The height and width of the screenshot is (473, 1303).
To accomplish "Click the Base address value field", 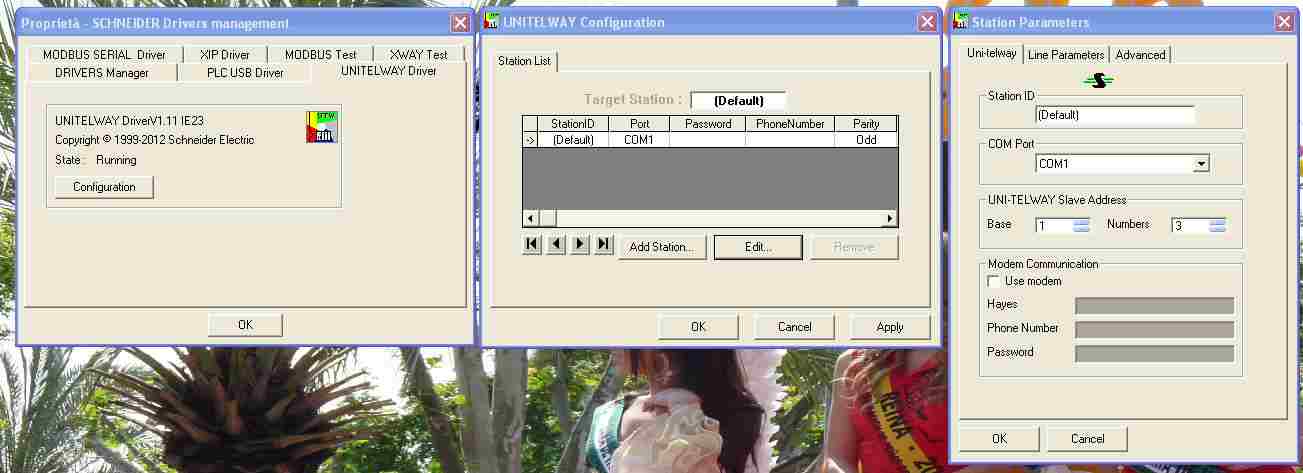I will click(x=1054, y=226).
